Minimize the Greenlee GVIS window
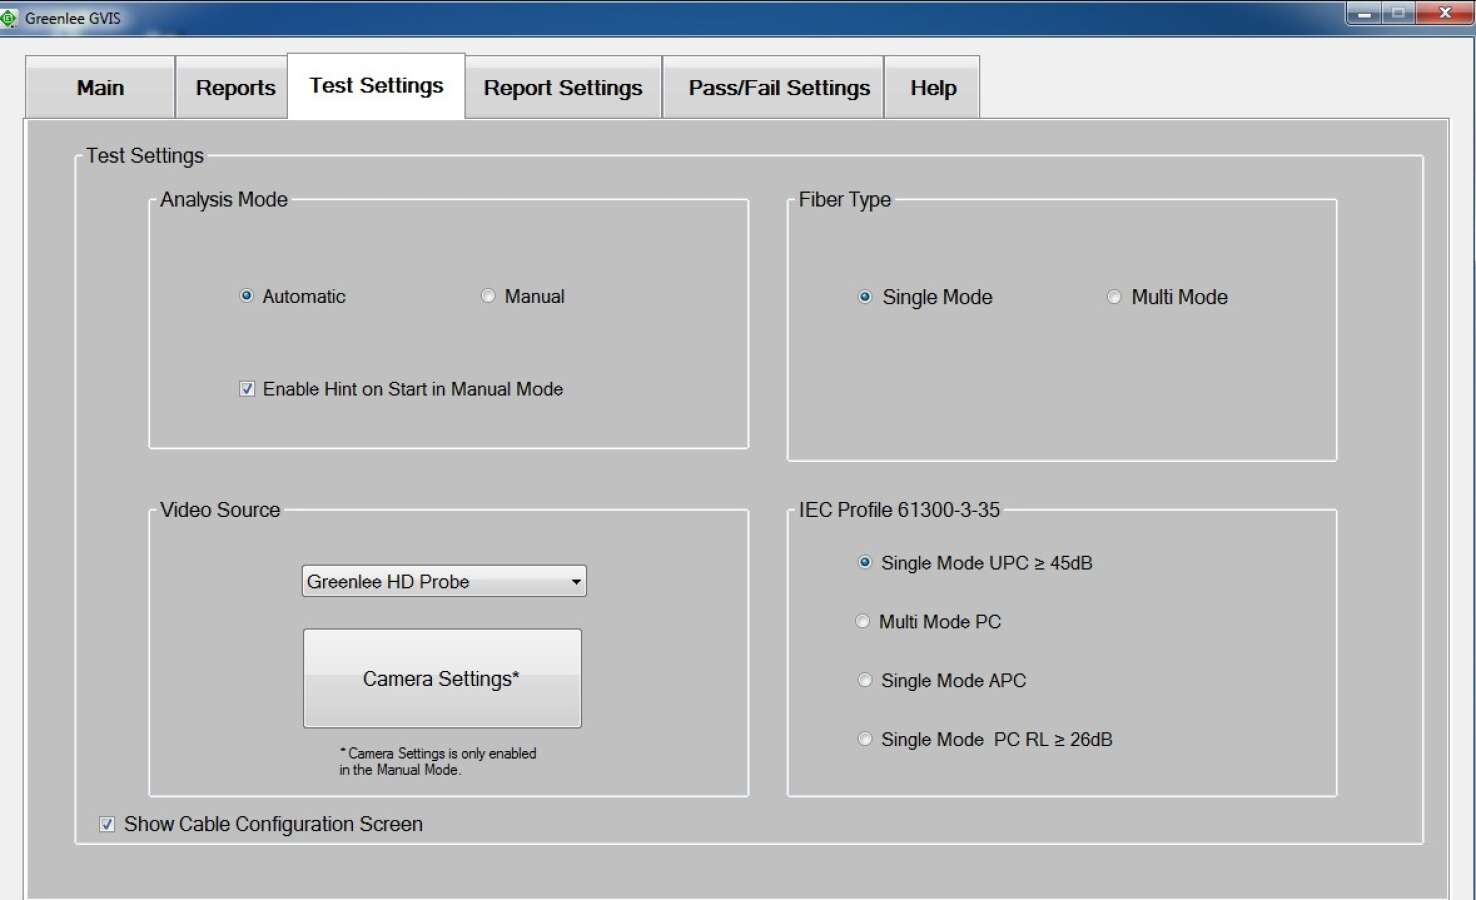Screen dimensions: 1476x900 (1364, 13)
